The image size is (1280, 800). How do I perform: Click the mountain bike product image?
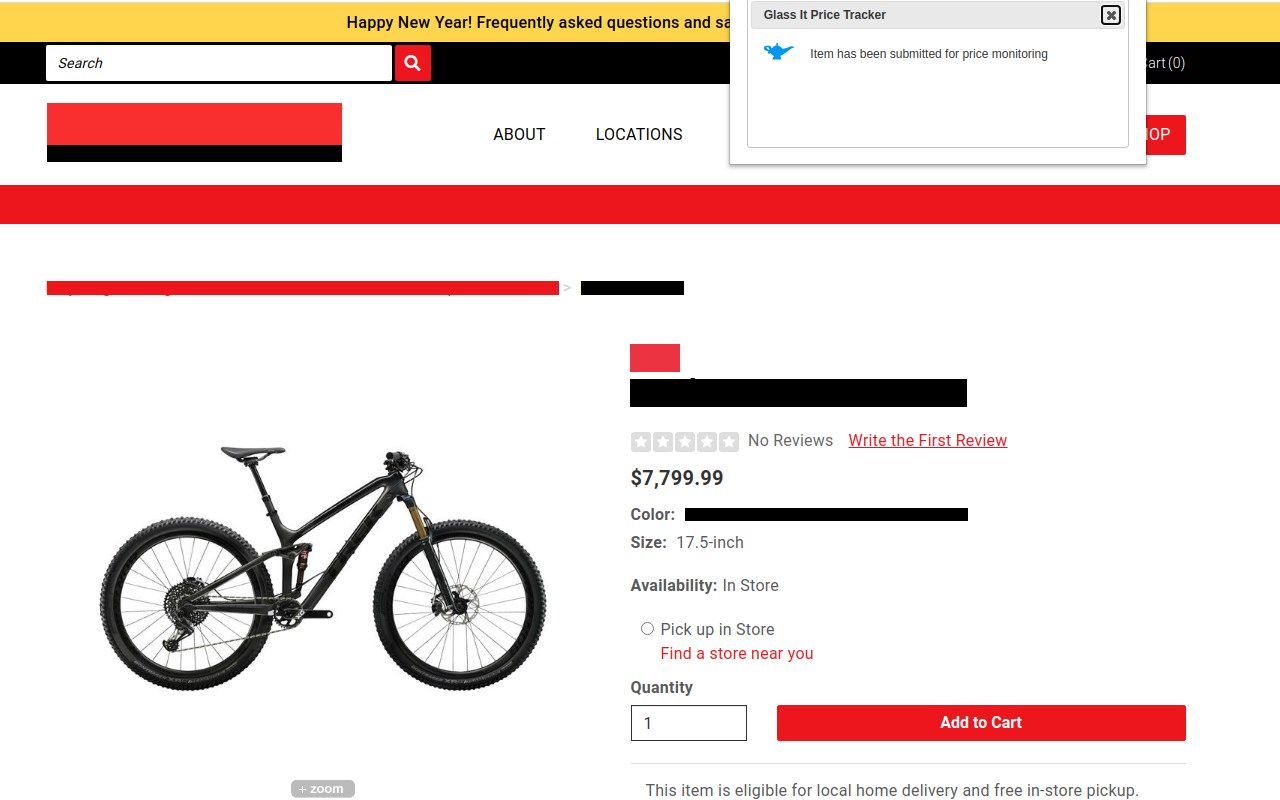(x=323, y=565)
